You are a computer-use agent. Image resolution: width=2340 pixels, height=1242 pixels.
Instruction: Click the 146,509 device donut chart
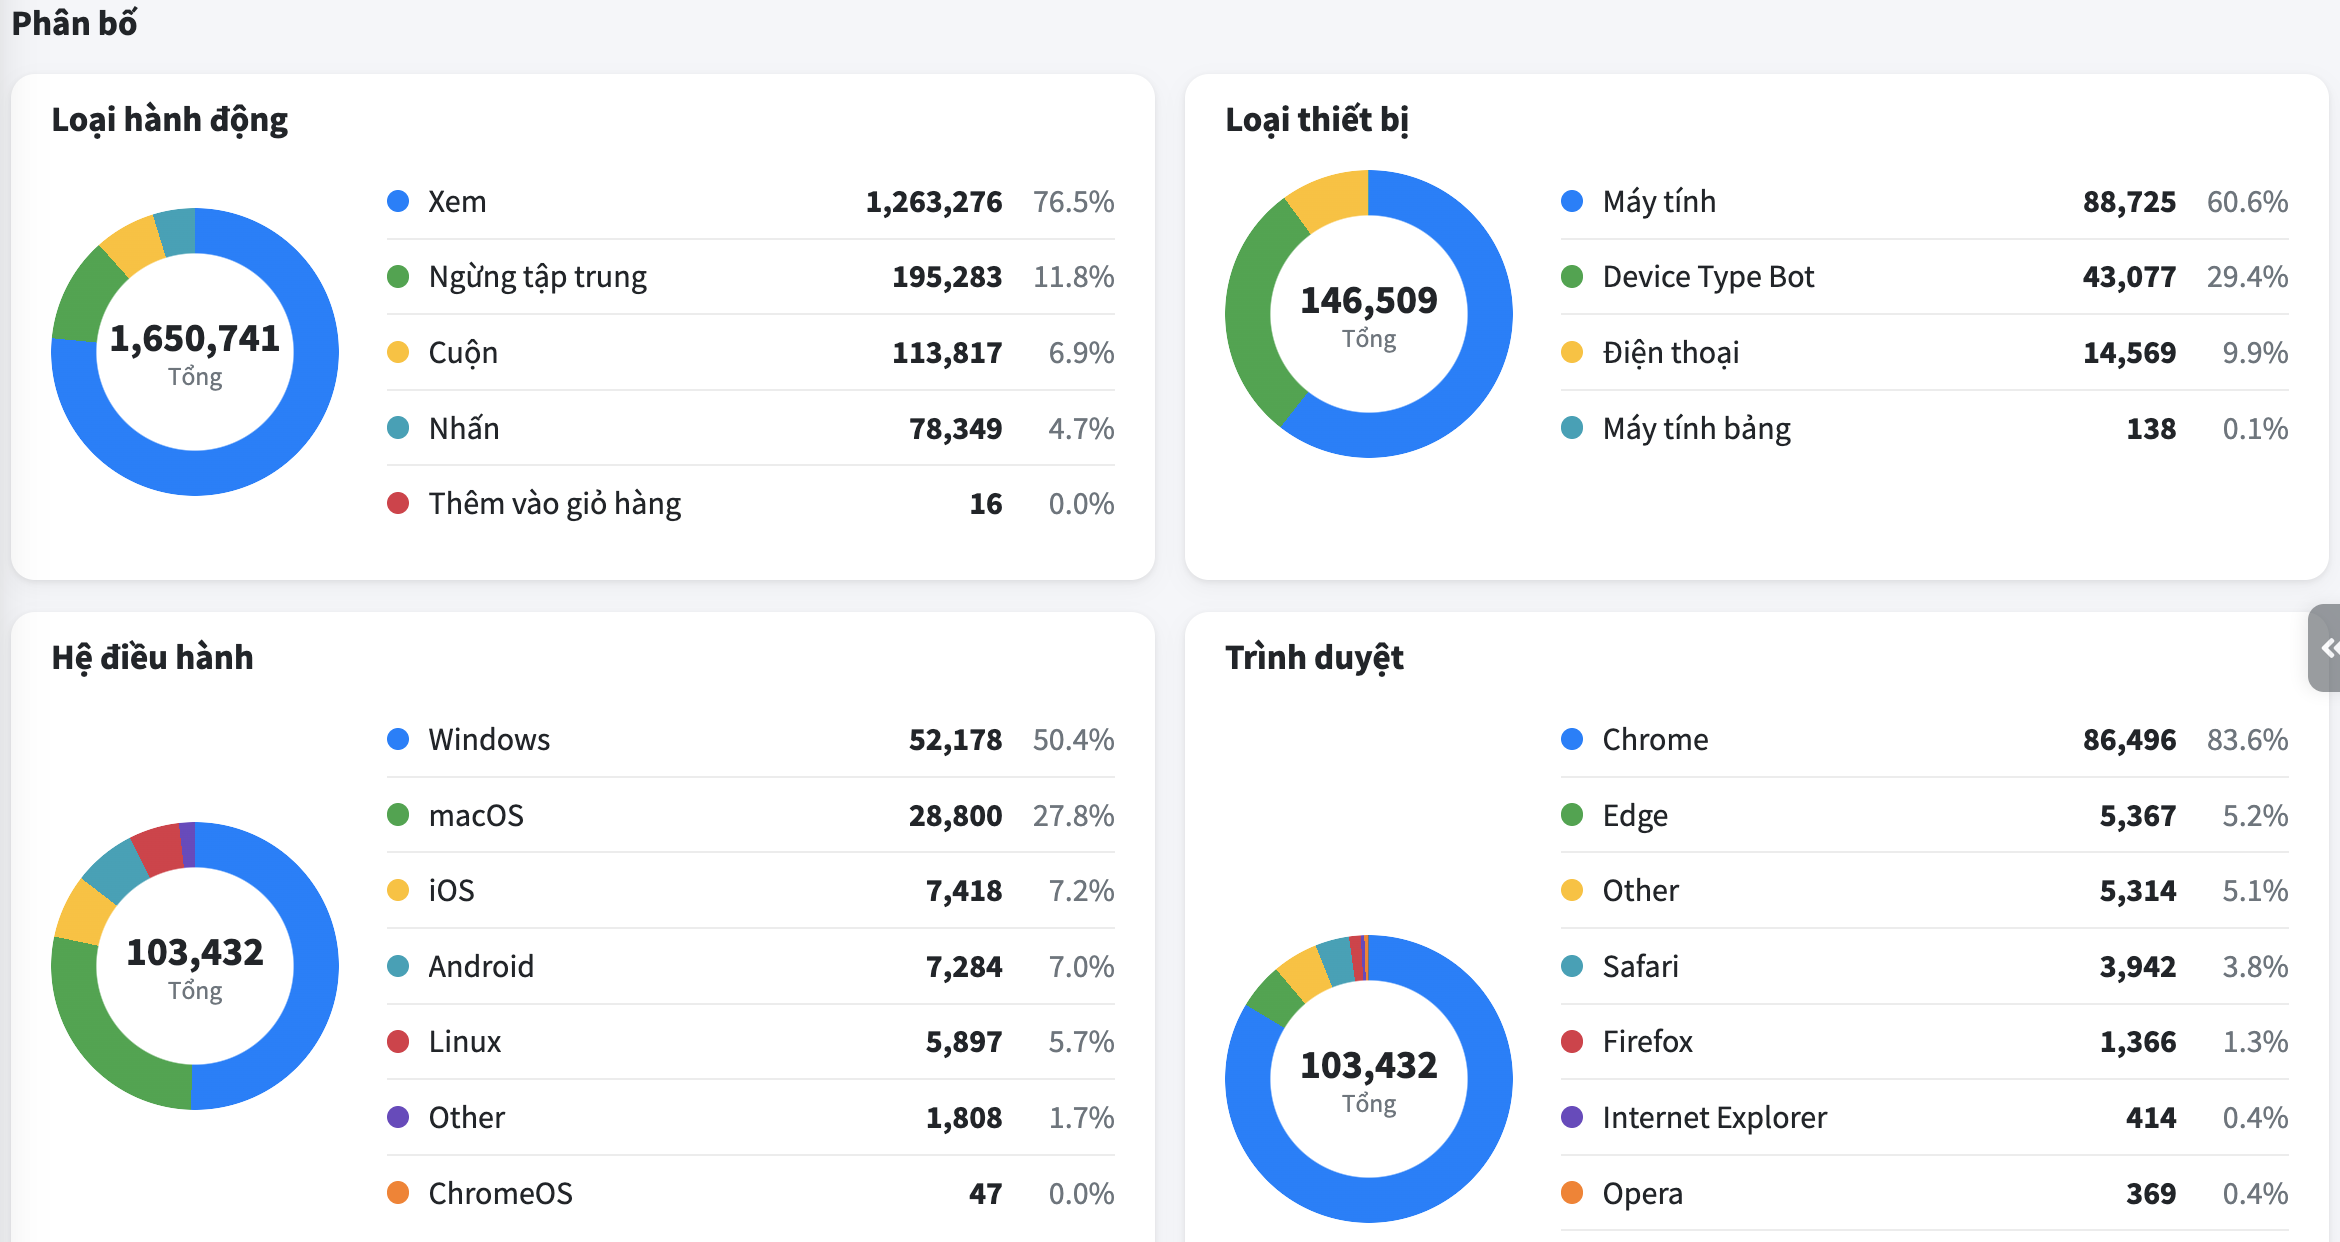pos(1369,314)
